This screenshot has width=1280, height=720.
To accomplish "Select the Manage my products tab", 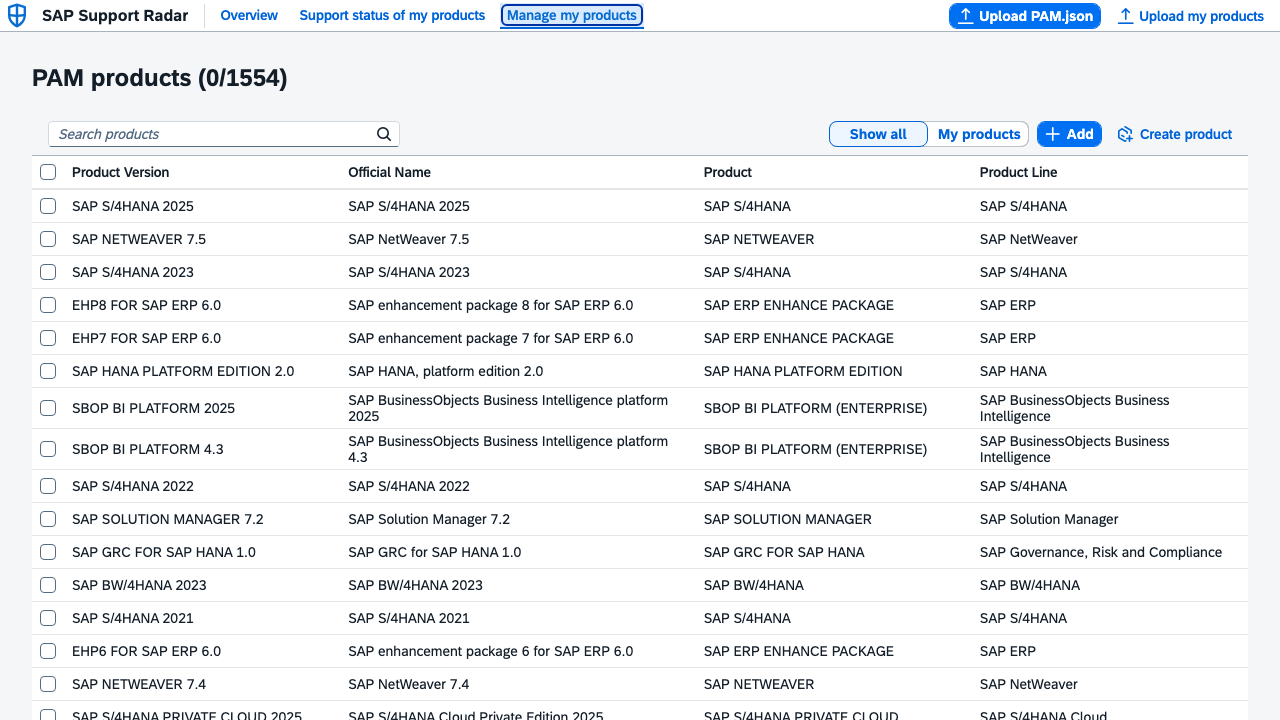I will (572, 16).
